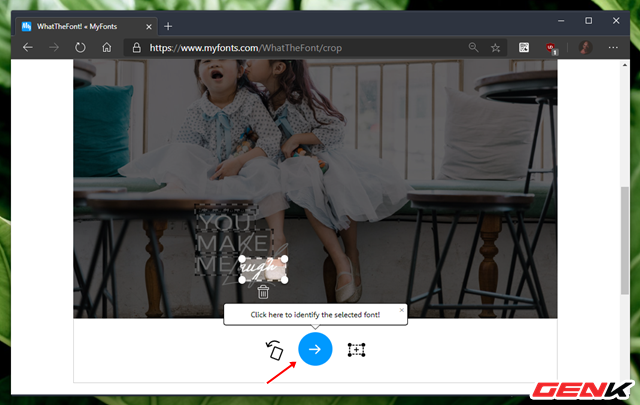Click the myfonts.com address bar
The width and height of the screenshot is (640, 405).
300,47
